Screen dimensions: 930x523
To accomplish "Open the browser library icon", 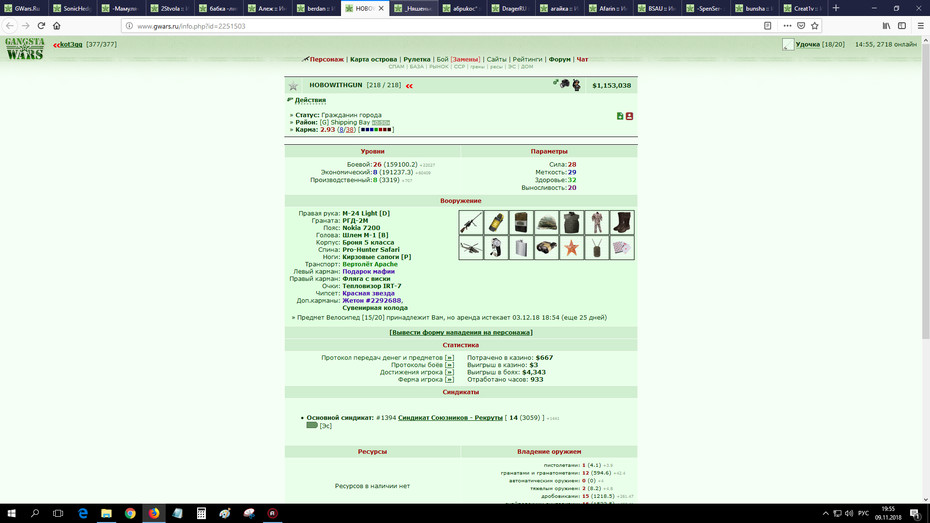I will (x=886, y=25).
